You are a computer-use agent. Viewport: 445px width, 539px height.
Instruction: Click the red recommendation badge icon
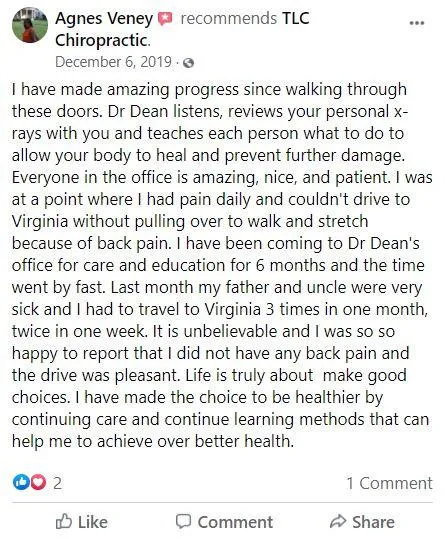point(165,19)
